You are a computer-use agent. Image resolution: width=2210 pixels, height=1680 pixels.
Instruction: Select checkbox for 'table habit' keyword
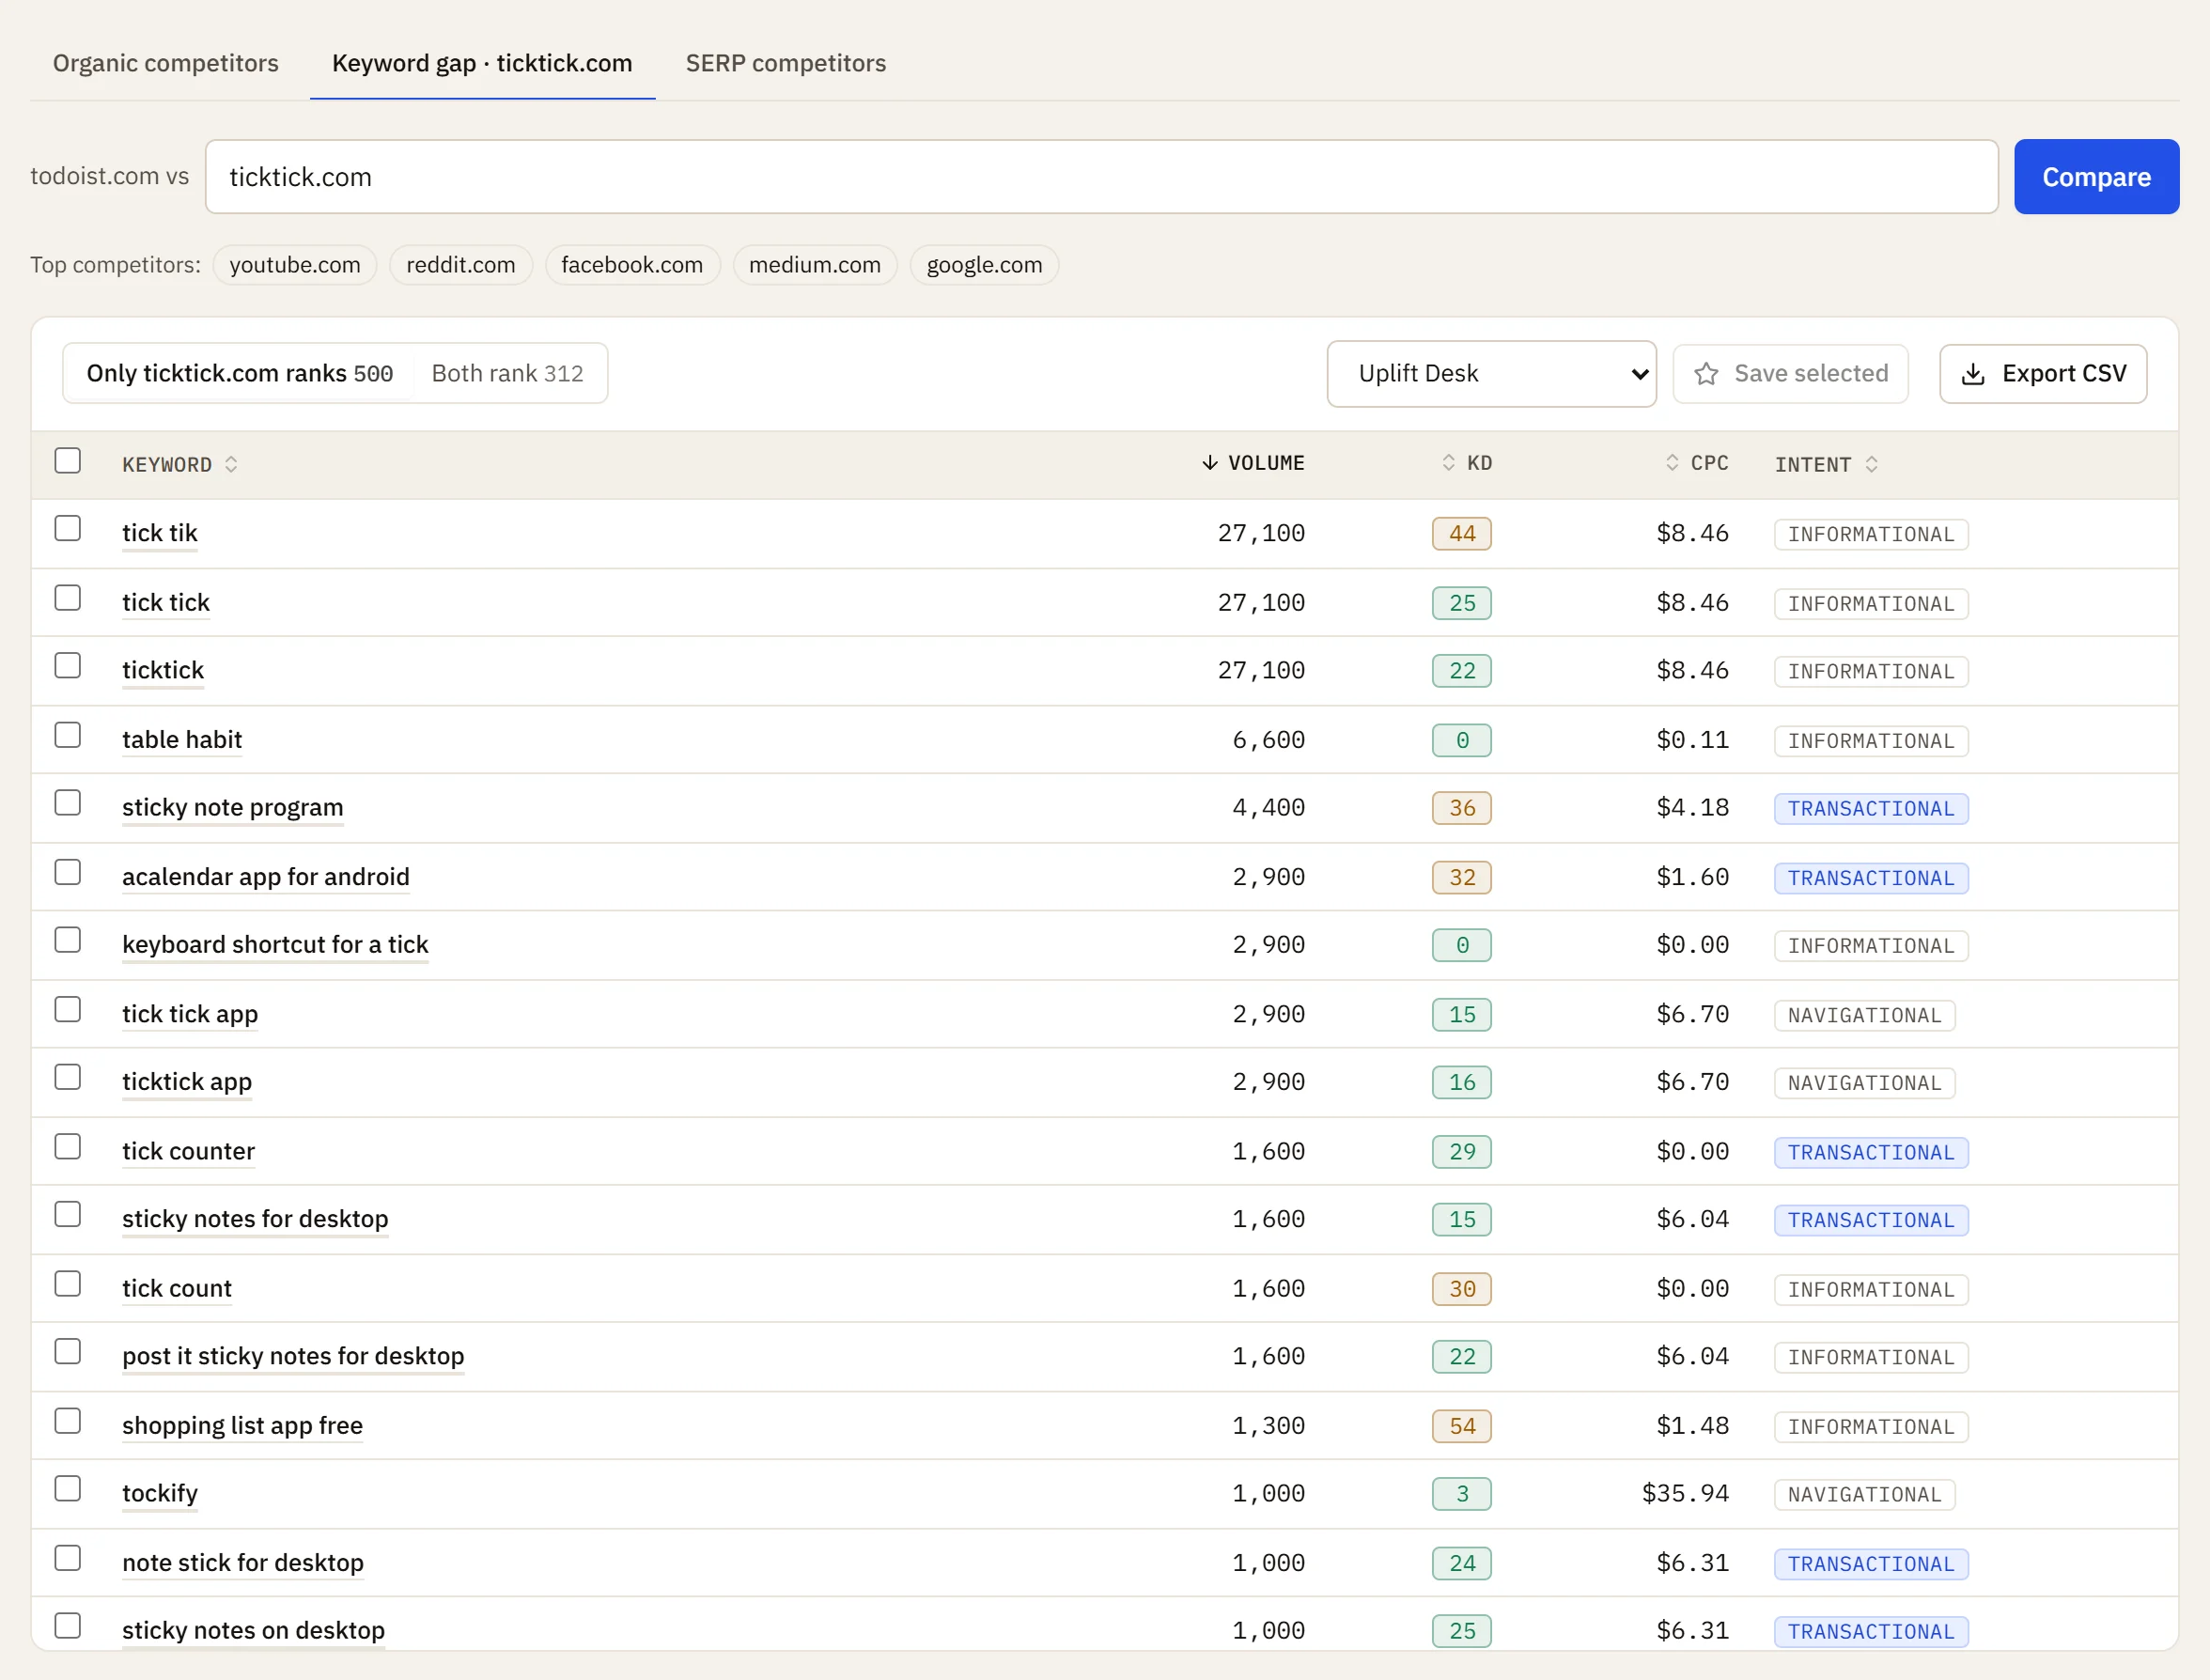click(68, 735)
